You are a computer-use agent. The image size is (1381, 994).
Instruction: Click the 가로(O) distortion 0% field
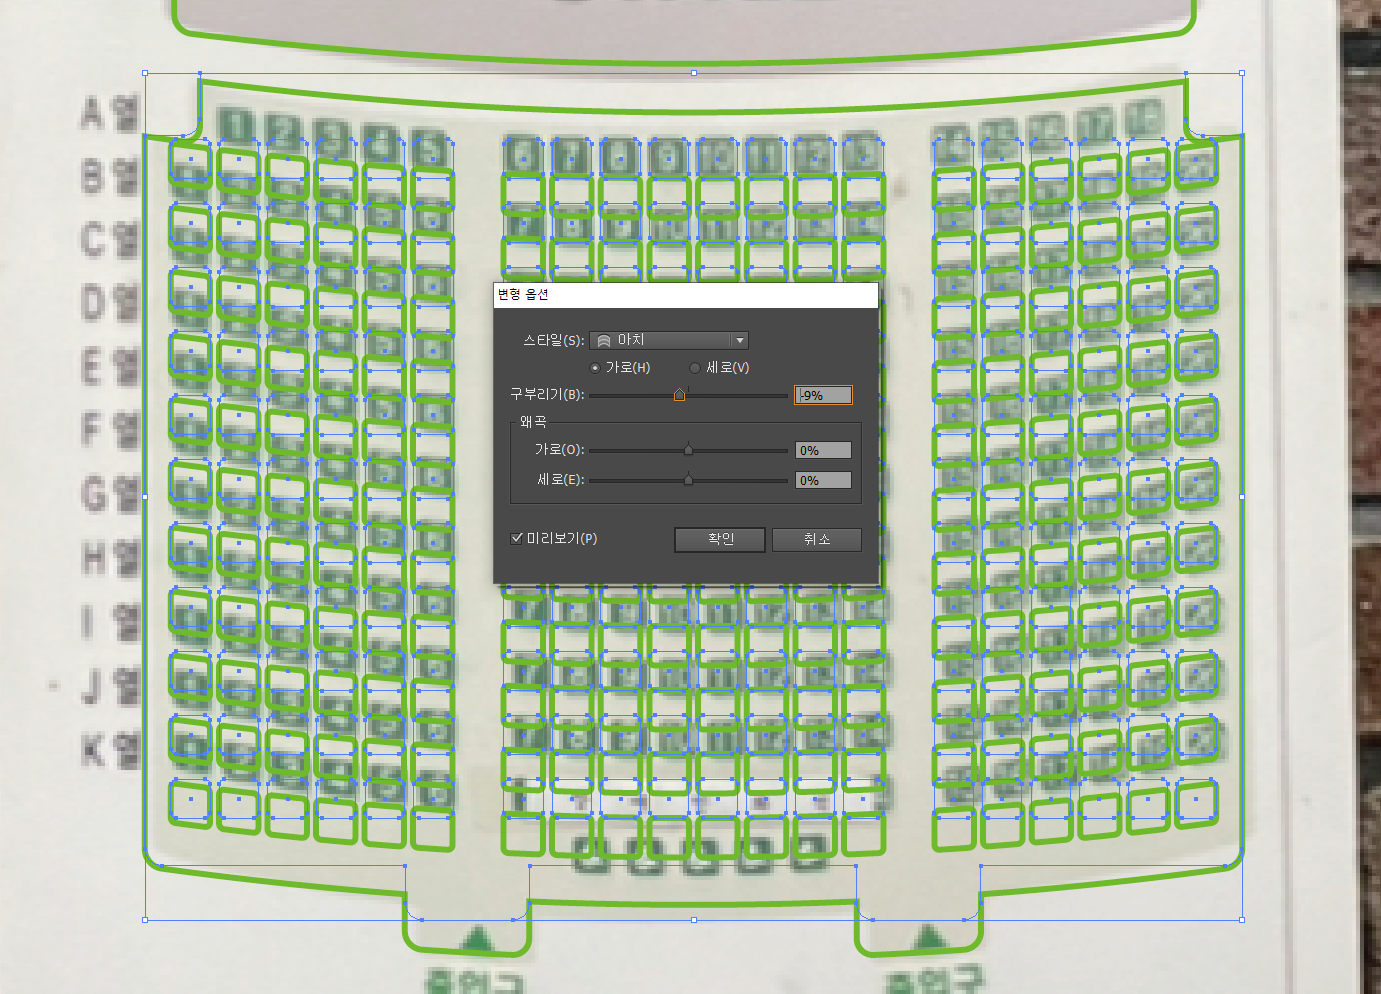(823, 450)
